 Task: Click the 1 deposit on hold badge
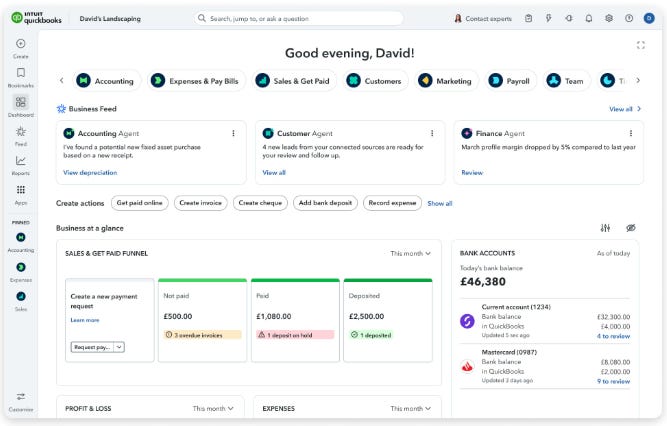coord(295,335)
